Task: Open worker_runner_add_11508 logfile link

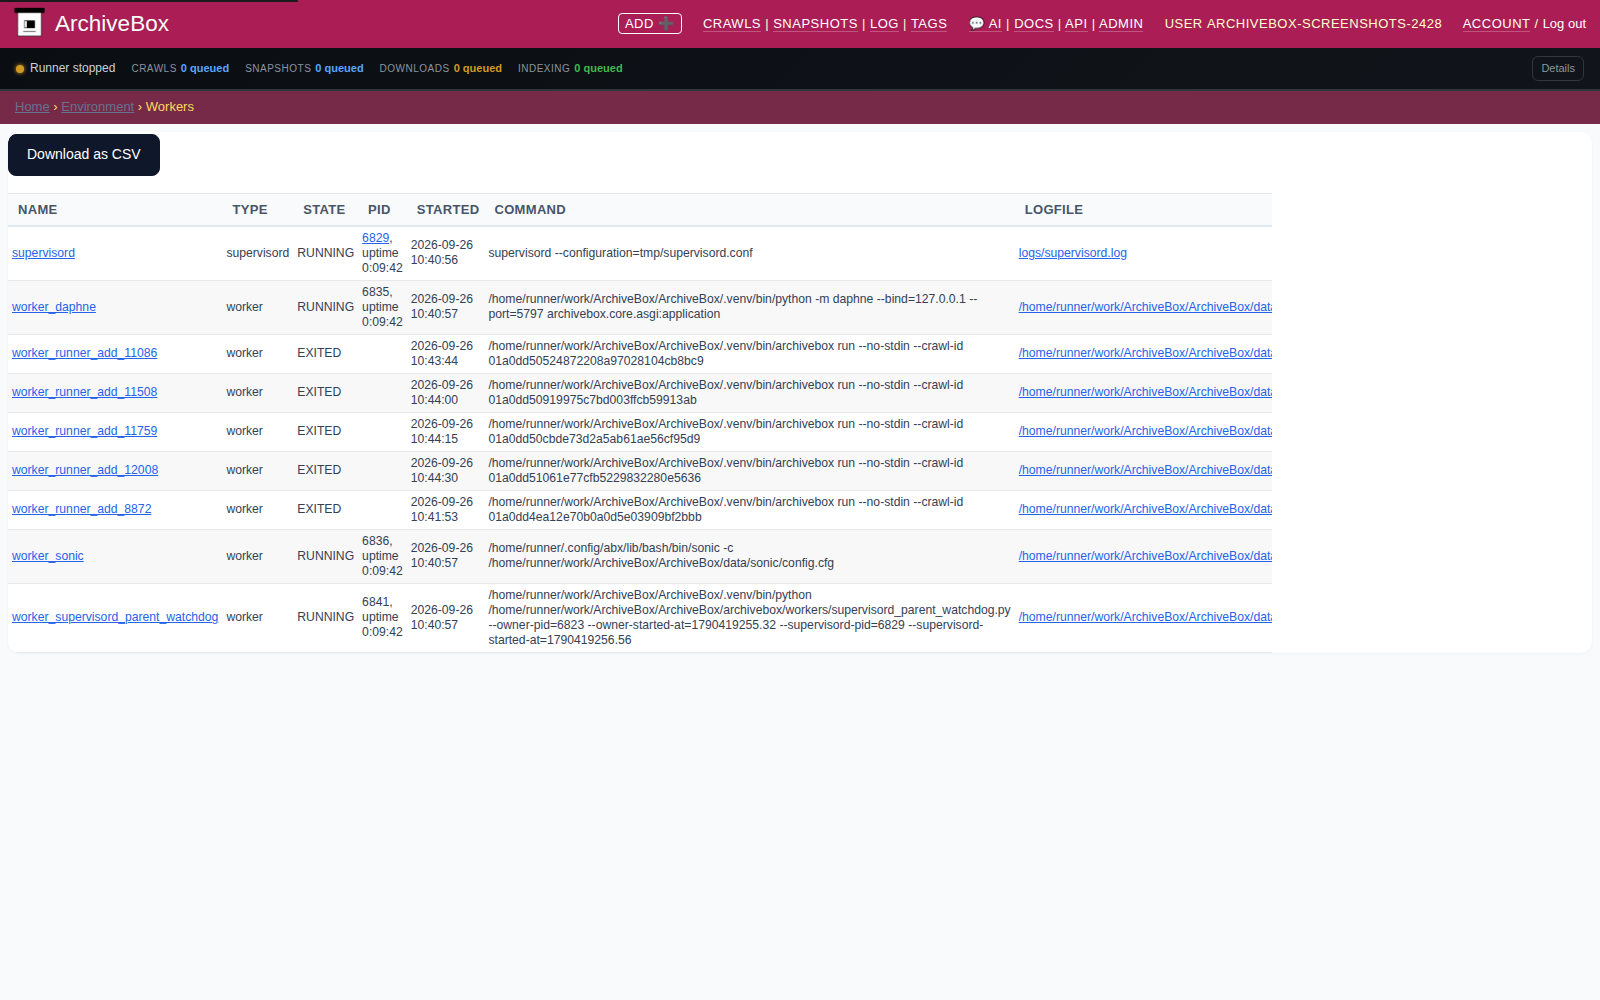Action: coord(1145,392)
